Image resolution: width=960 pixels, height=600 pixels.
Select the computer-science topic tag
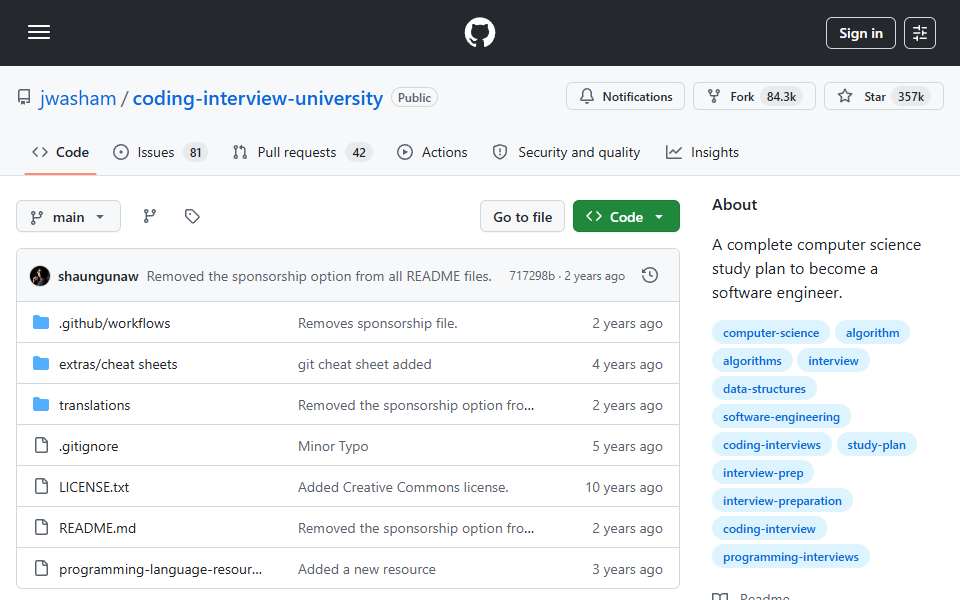tap(771, 332)
